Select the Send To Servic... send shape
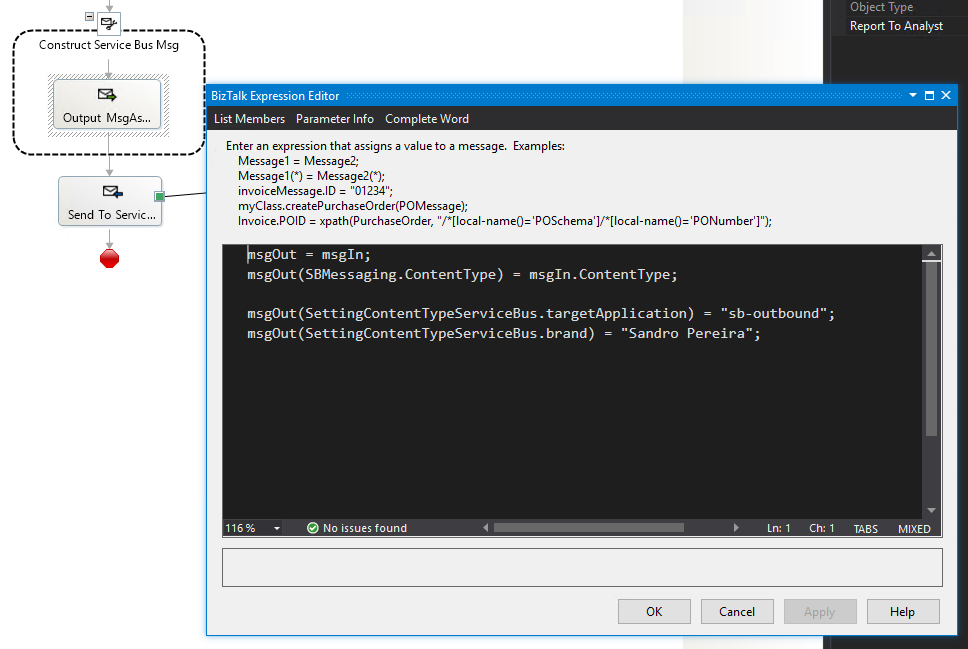 pos(109,201)
